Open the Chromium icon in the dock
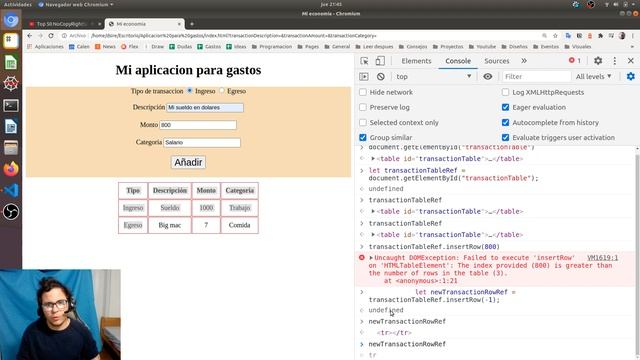Image resolution: width=640 pixels, height=360 pixels. (11, 20)
